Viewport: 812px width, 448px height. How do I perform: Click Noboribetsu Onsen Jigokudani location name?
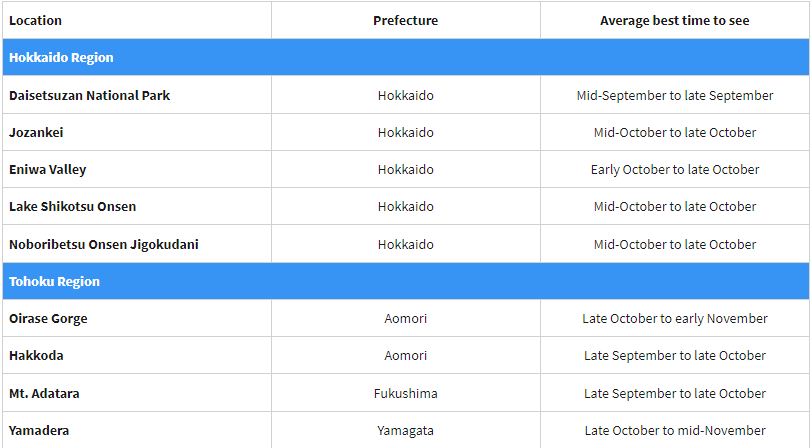click(x=104, y=245)
